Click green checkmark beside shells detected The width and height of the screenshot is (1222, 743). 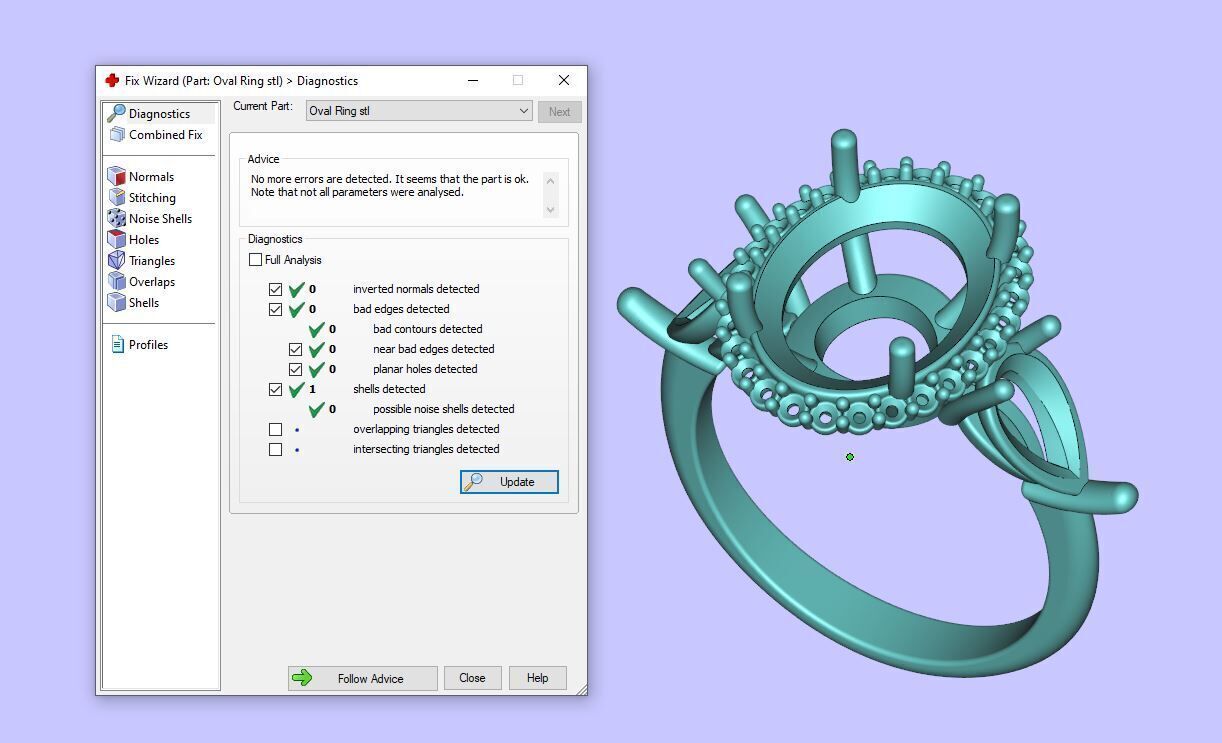click(x=296, y=390)
